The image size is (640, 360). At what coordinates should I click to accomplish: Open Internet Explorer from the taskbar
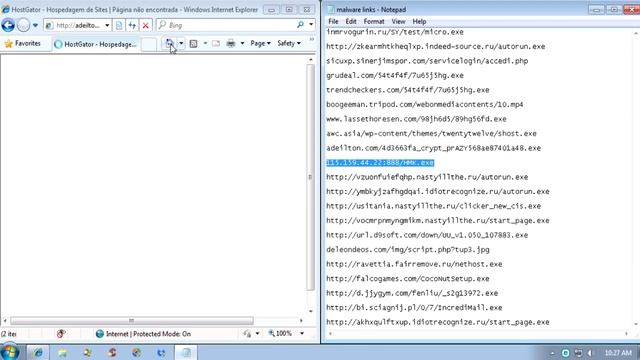[x=38, y=352]
